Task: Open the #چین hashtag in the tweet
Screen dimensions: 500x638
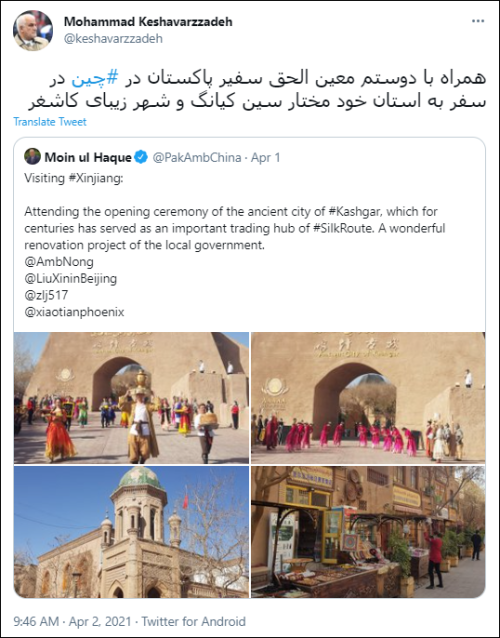Action: point(95,78)
